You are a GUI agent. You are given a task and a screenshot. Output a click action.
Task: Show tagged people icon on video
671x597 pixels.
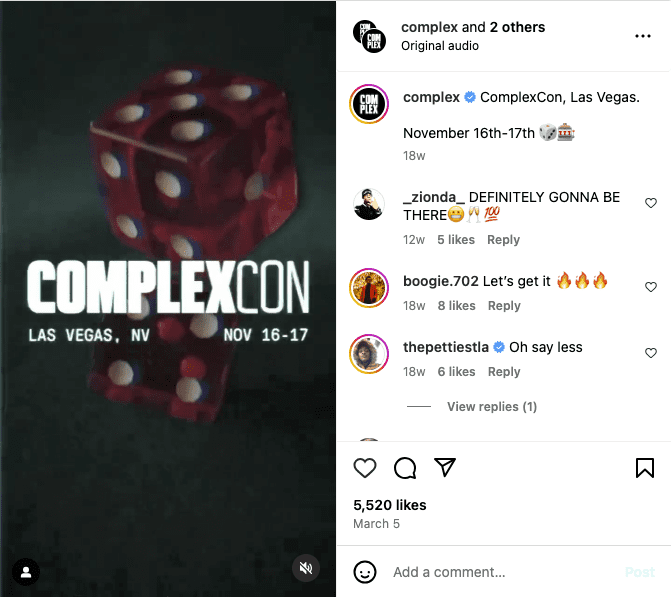26,572
